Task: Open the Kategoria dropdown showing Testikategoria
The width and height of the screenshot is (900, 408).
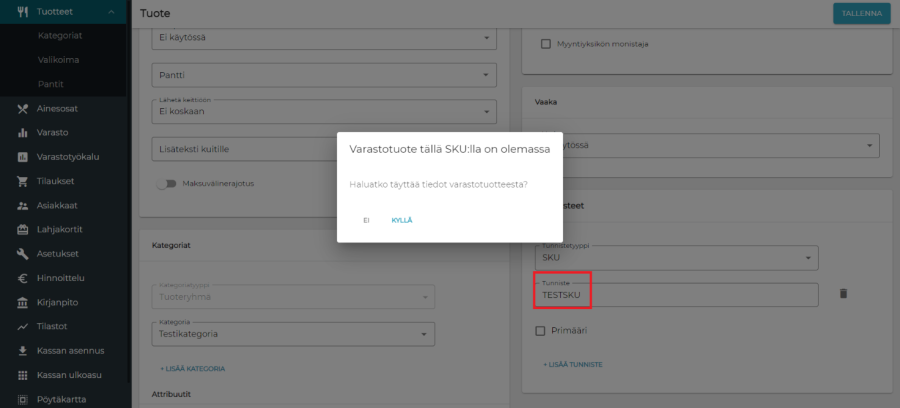Action: click(292, 333)
